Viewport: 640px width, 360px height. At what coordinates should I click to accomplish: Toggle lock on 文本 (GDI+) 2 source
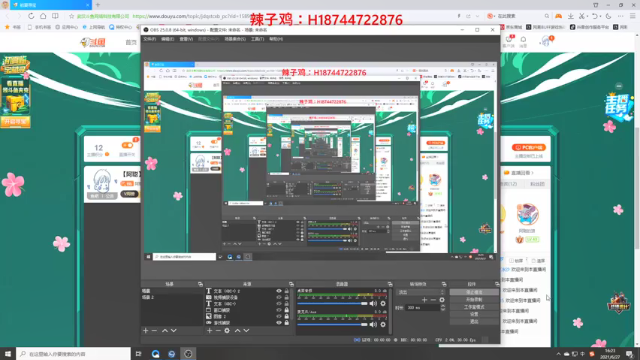click(287, 291)
